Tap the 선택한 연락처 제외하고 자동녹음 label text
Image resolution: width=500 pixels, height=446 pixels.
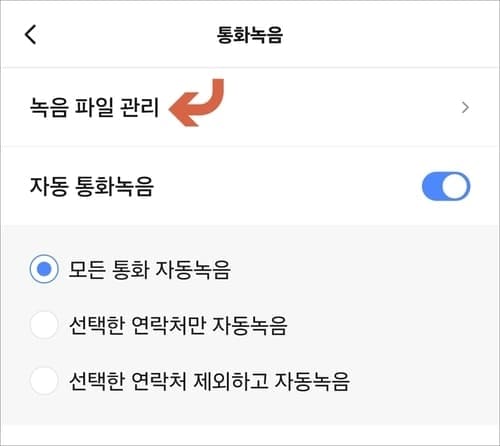[x=209, y=381]
